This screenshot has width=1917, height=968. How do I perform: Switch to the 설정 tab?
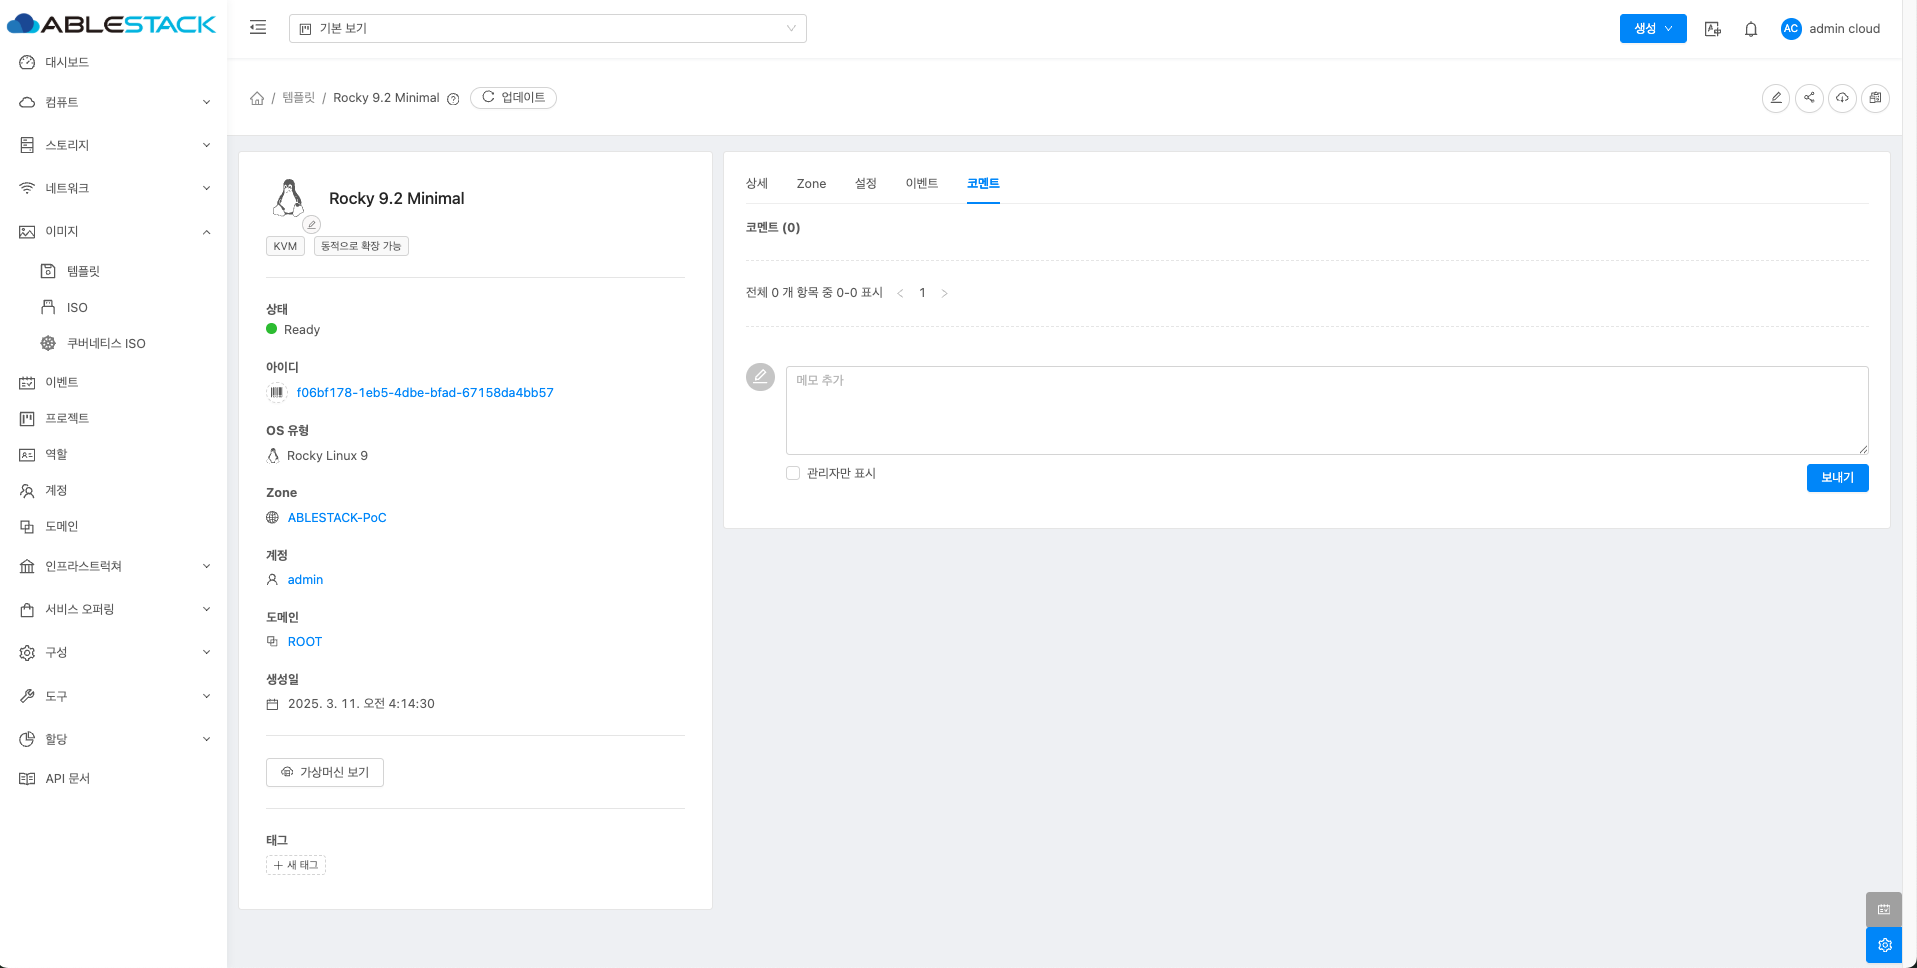(866, 184)
